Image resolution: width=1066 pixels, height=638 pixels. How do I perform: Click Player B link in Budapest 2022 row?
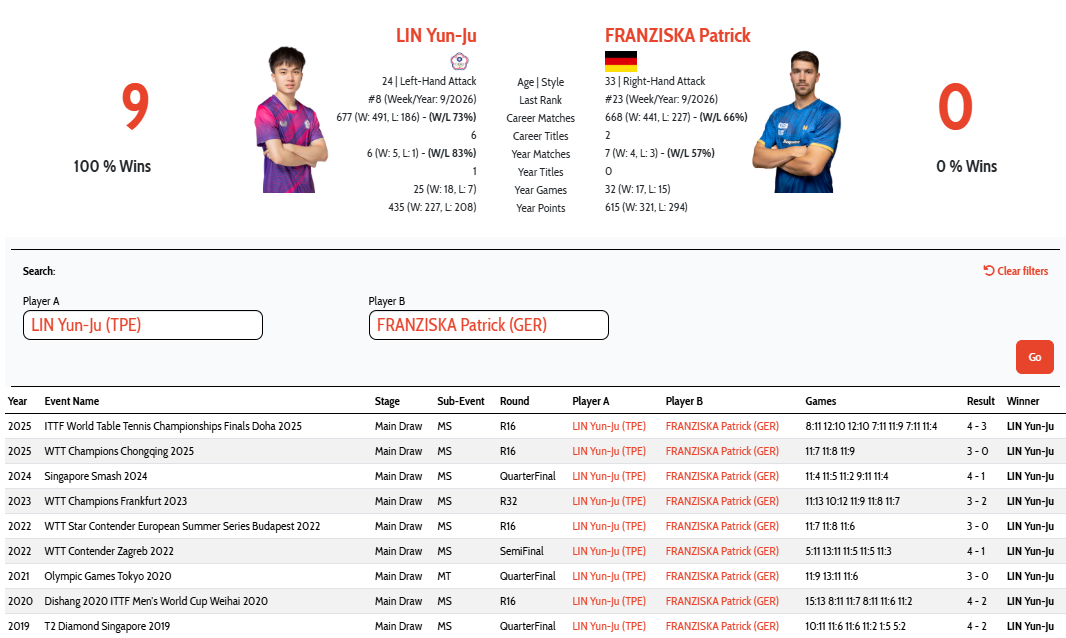pyautogui.click(x=722, y=526)
